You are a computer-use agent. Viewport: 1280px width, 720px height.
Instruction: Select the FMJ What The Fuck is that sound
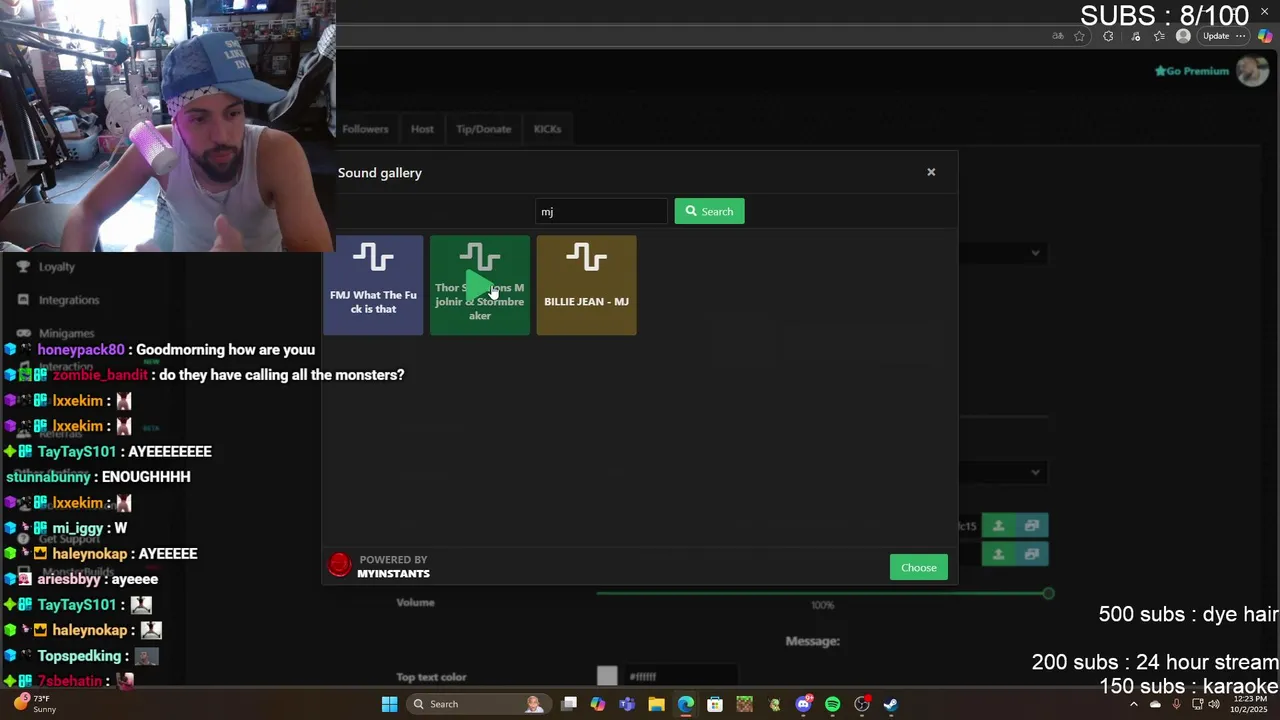tap(373, 285)
